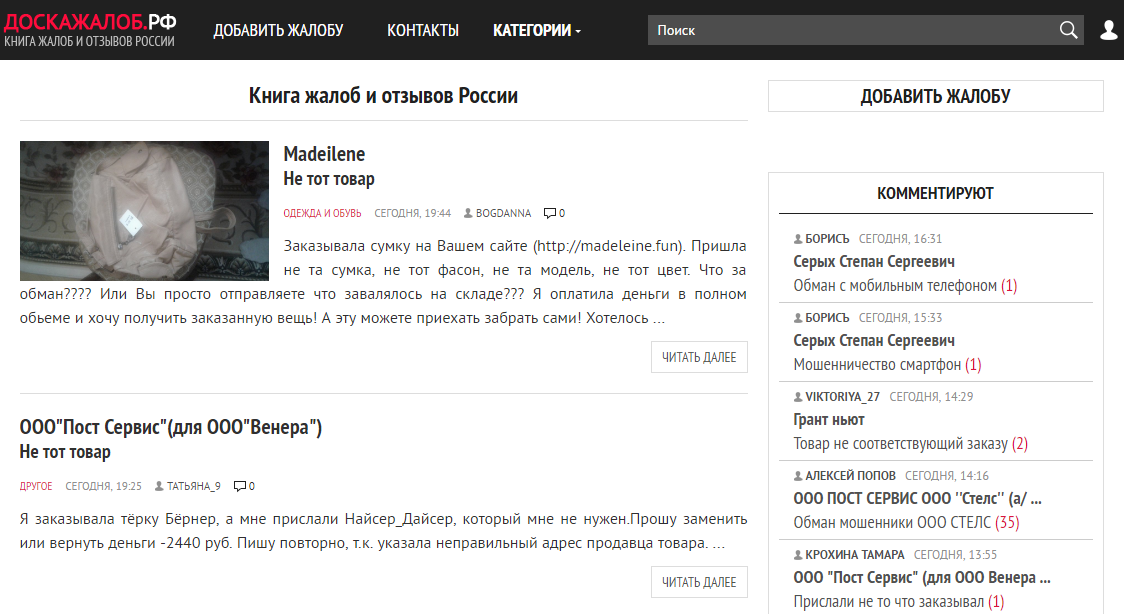Click user icon beside АЛЕКСЕЙ ПОПОВ
The image size is (1124, 614).
tap(798, 475)
